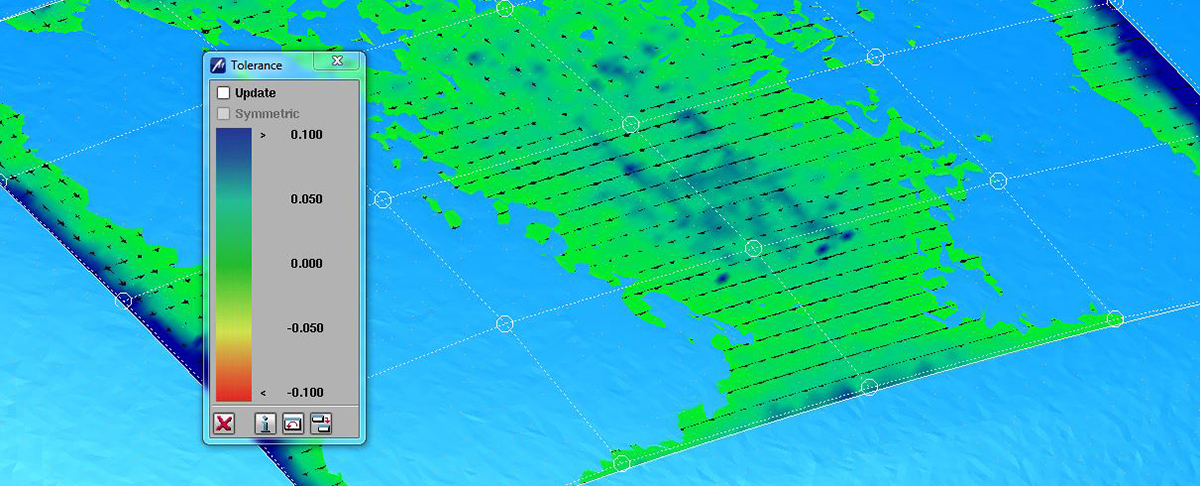Click the Tolerance dialog title text

pyautogui.click(x=256, y=65)
